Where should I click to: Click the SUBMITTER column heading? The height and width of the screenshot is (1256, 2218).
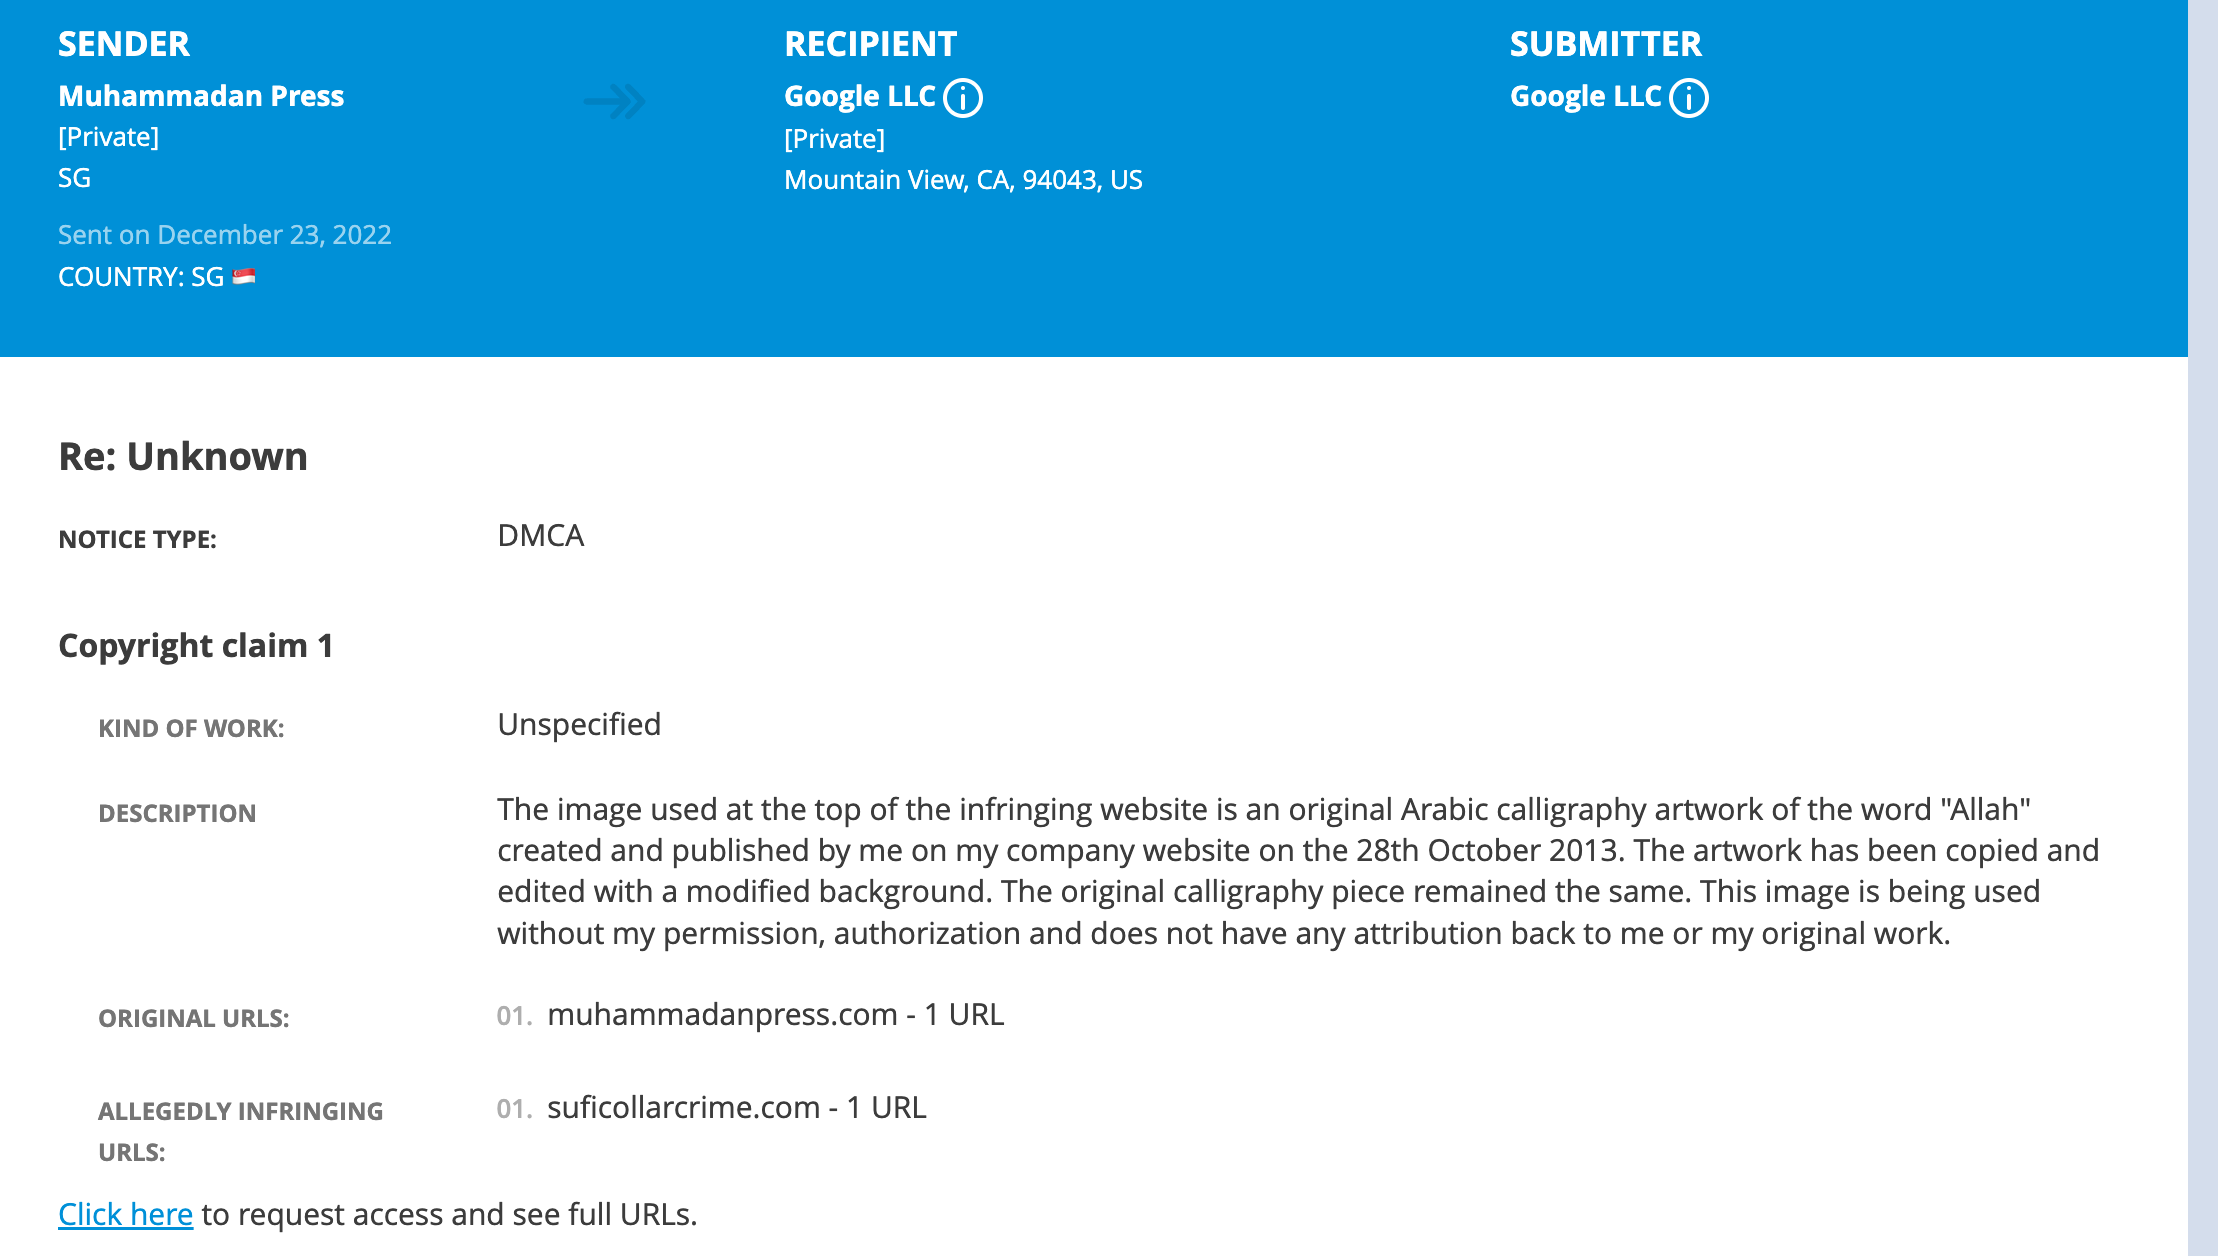click(x=1605, y=44)
